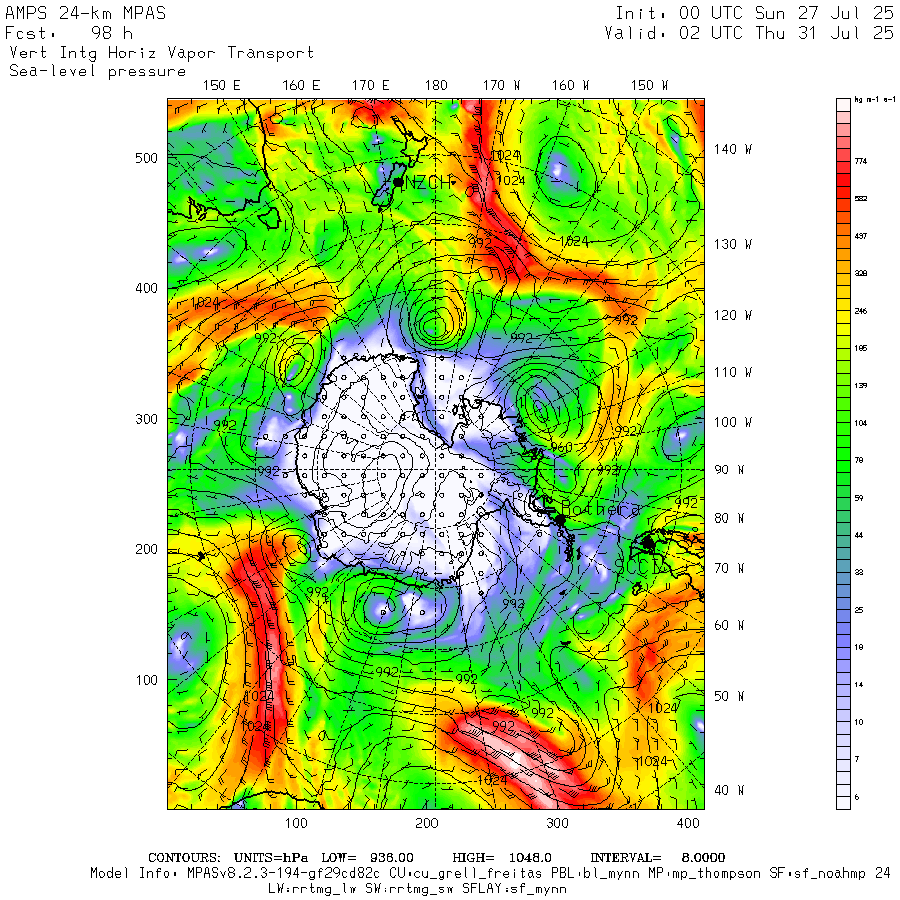Click the '130 W' longitude label
Viewport: 900px width, 900px height.
[733, 244]
